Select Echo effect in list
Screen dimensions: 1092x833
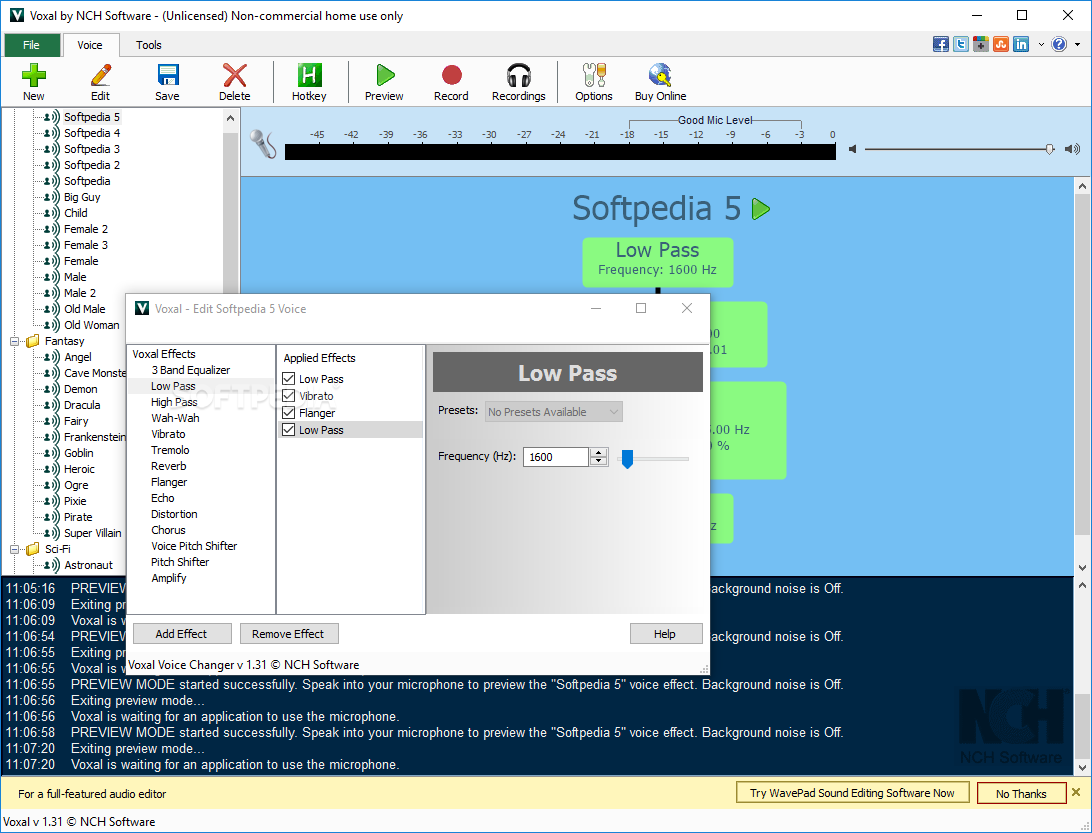point(163,498)
